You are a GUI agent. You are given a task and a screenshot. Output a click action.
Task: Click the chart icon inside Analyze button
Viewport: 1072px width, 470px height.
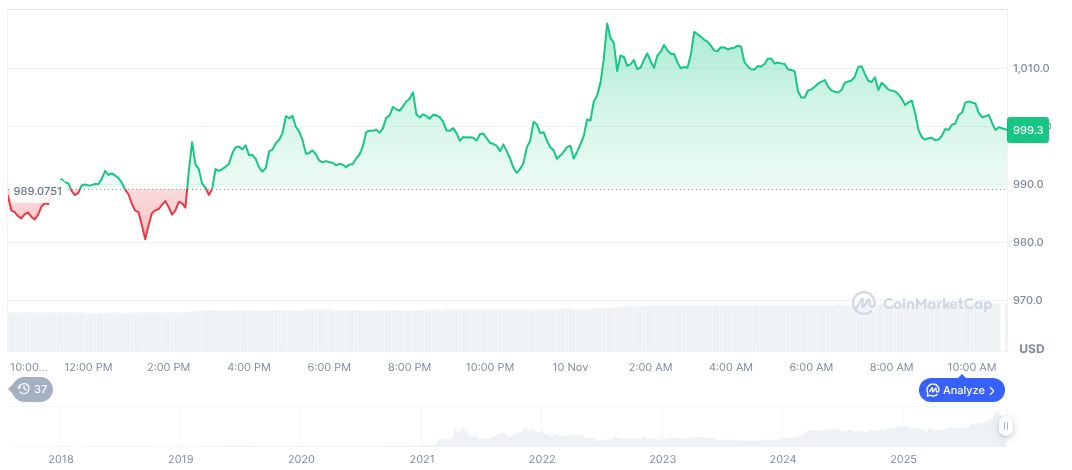pyautogui.click(x=932, y=390)
